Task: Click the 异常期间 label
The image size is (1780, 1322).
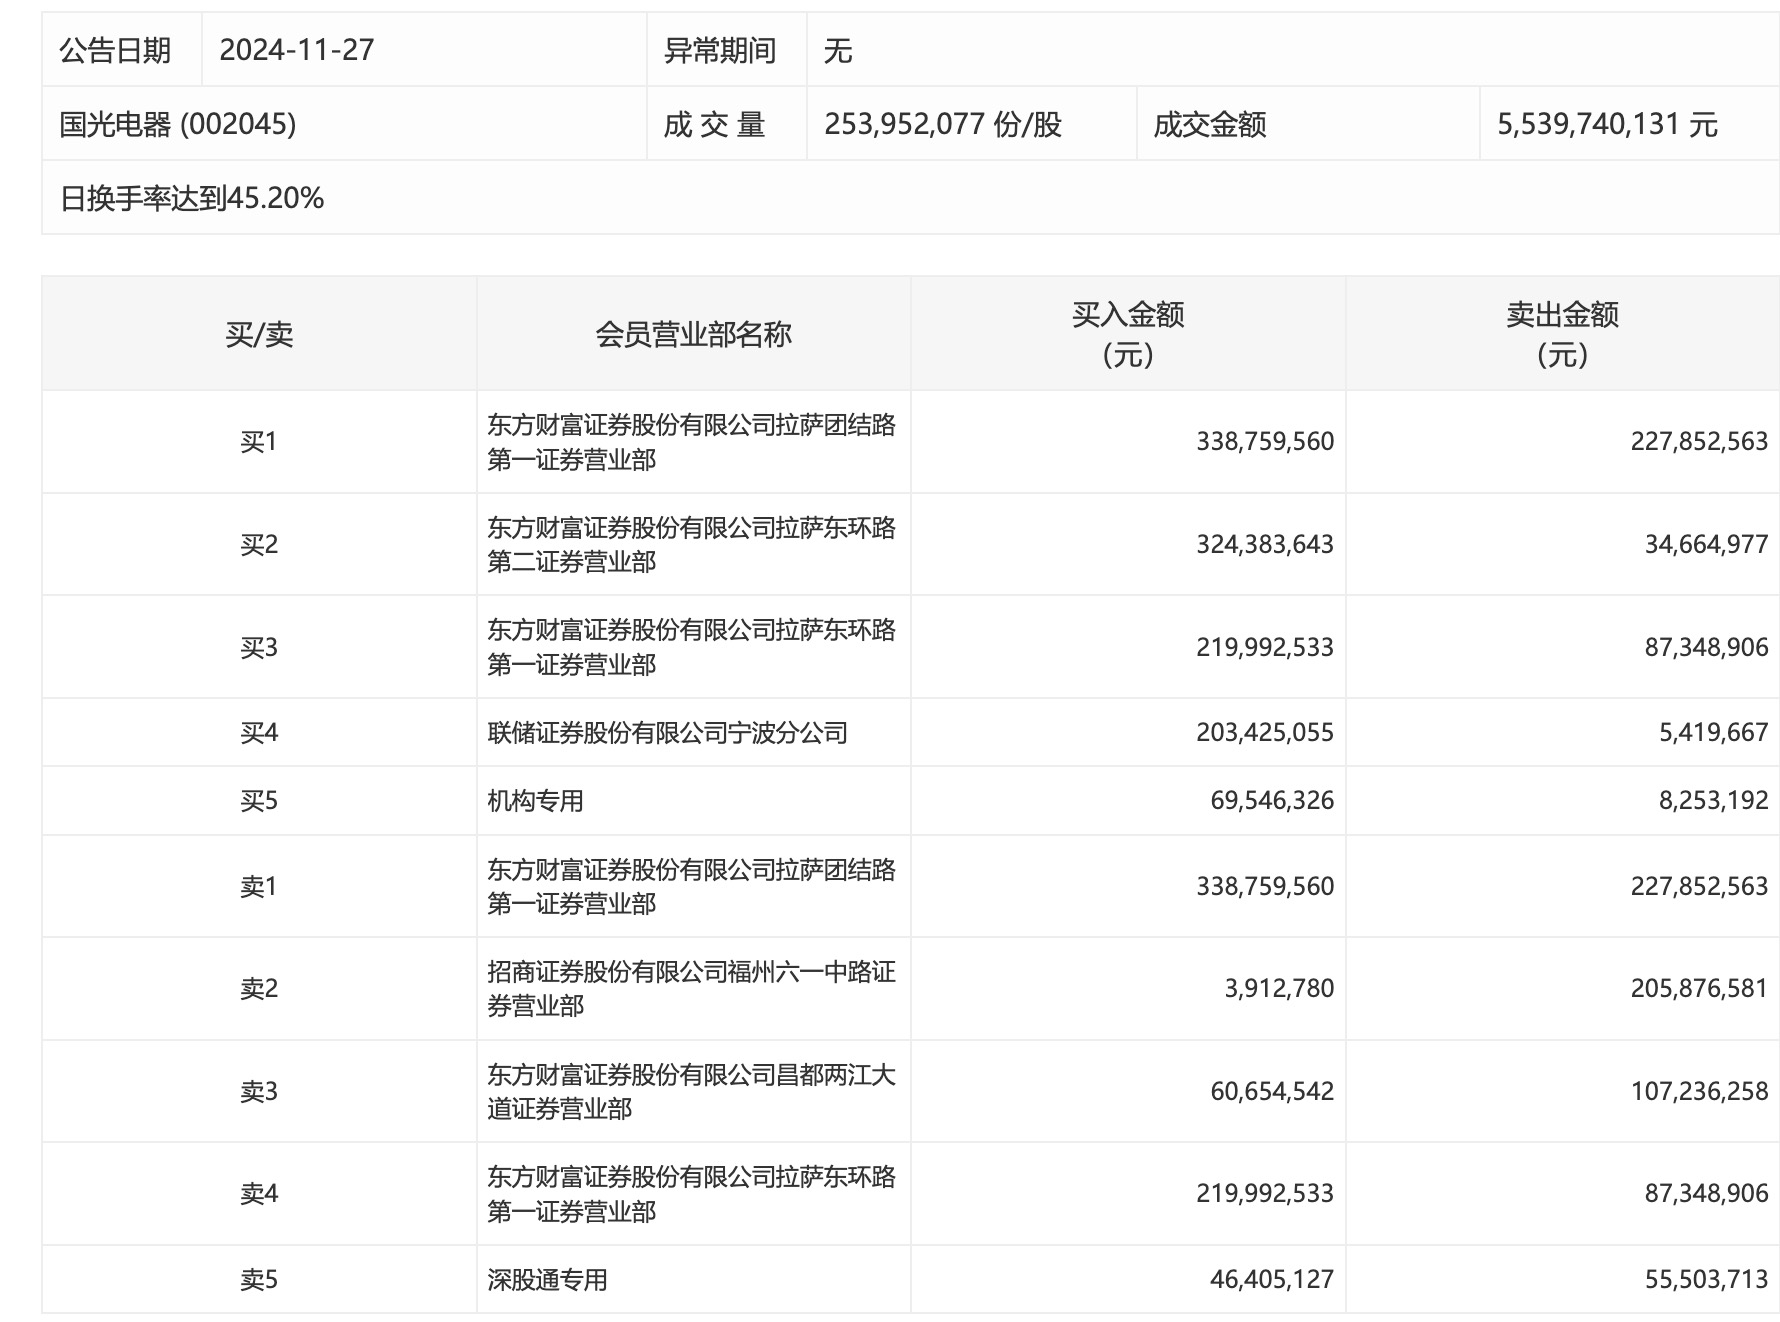Action: (720, 50)
